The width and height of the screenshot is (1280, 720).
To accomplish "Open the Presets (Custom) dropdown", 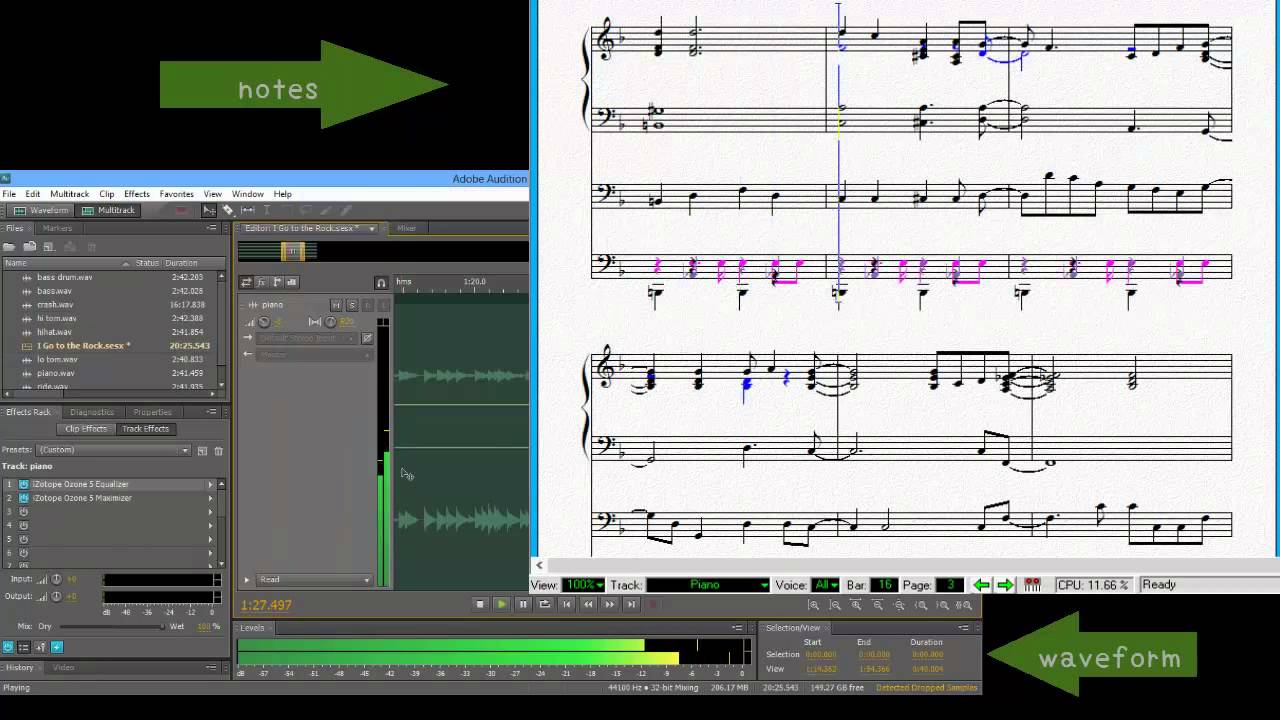I will pyautogui.click(x=113, y=450).
